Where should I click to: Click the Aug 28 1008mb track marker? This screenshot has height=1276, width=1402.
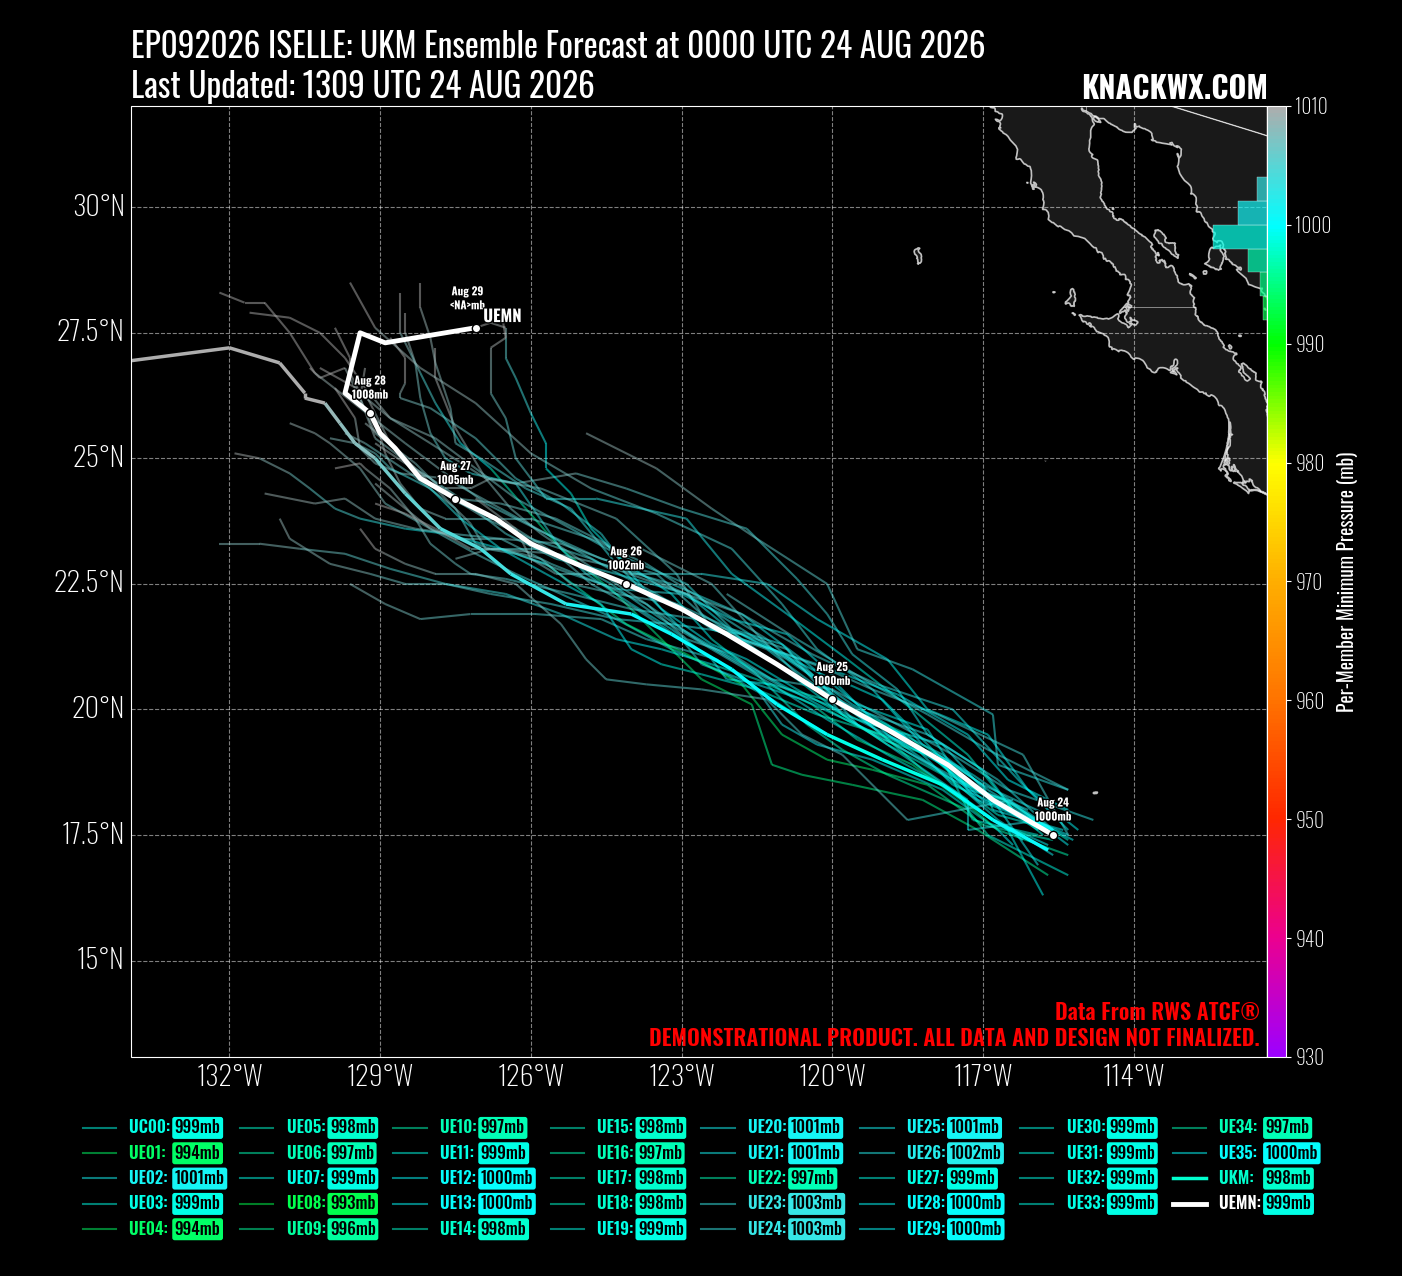(x=370, y=414)
